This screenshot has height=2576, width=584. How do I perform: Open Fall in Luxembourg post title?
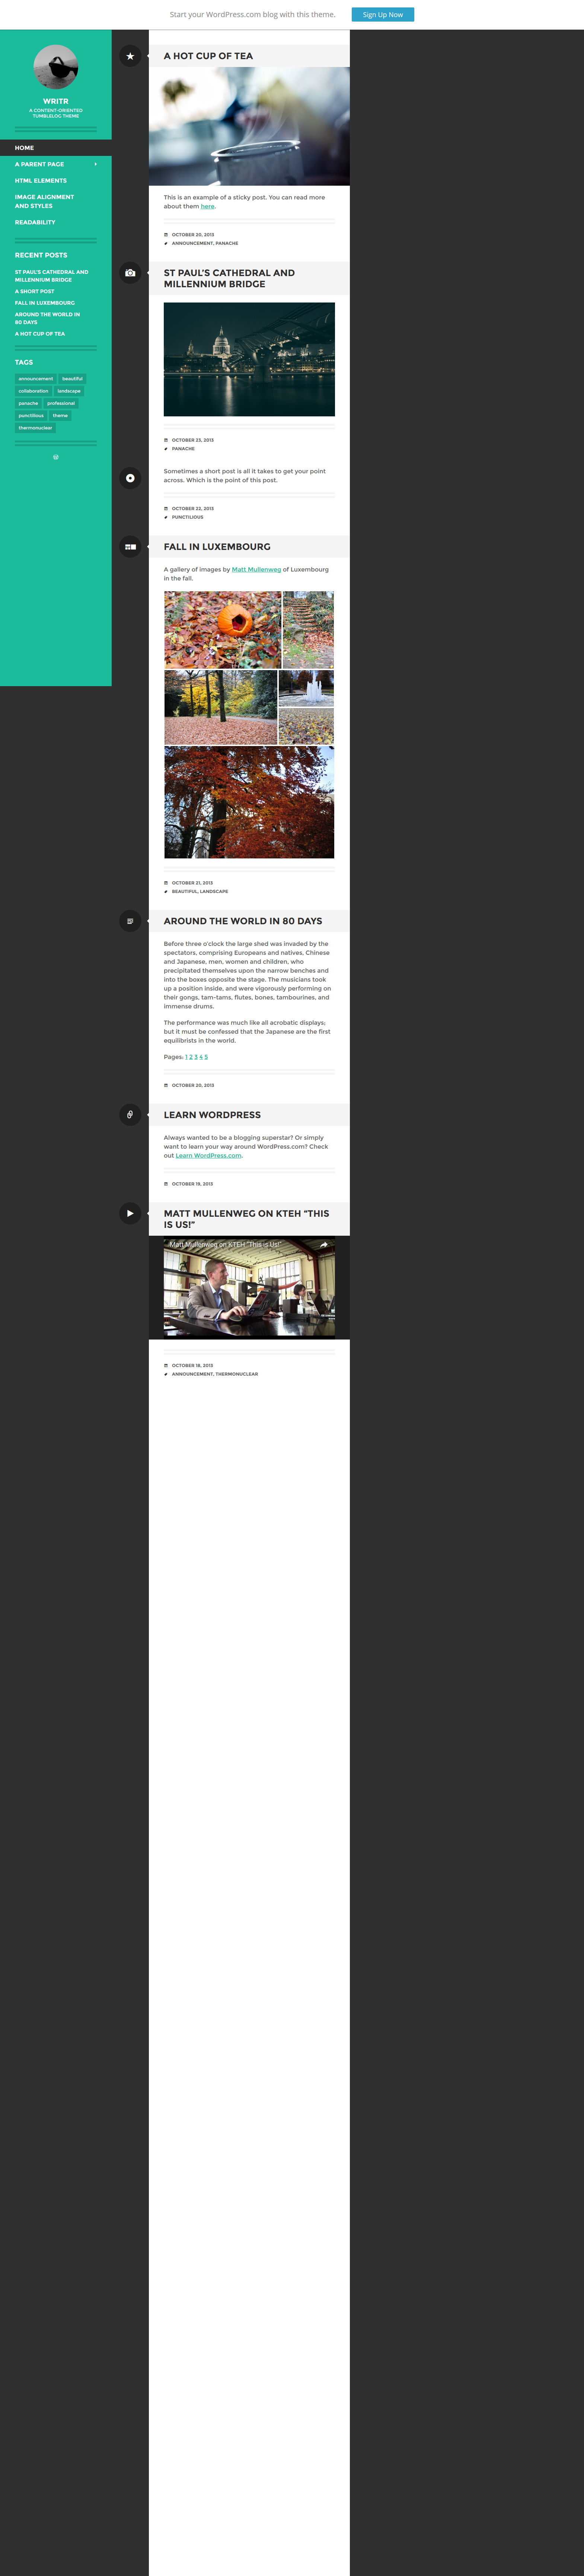pos(217,547)
